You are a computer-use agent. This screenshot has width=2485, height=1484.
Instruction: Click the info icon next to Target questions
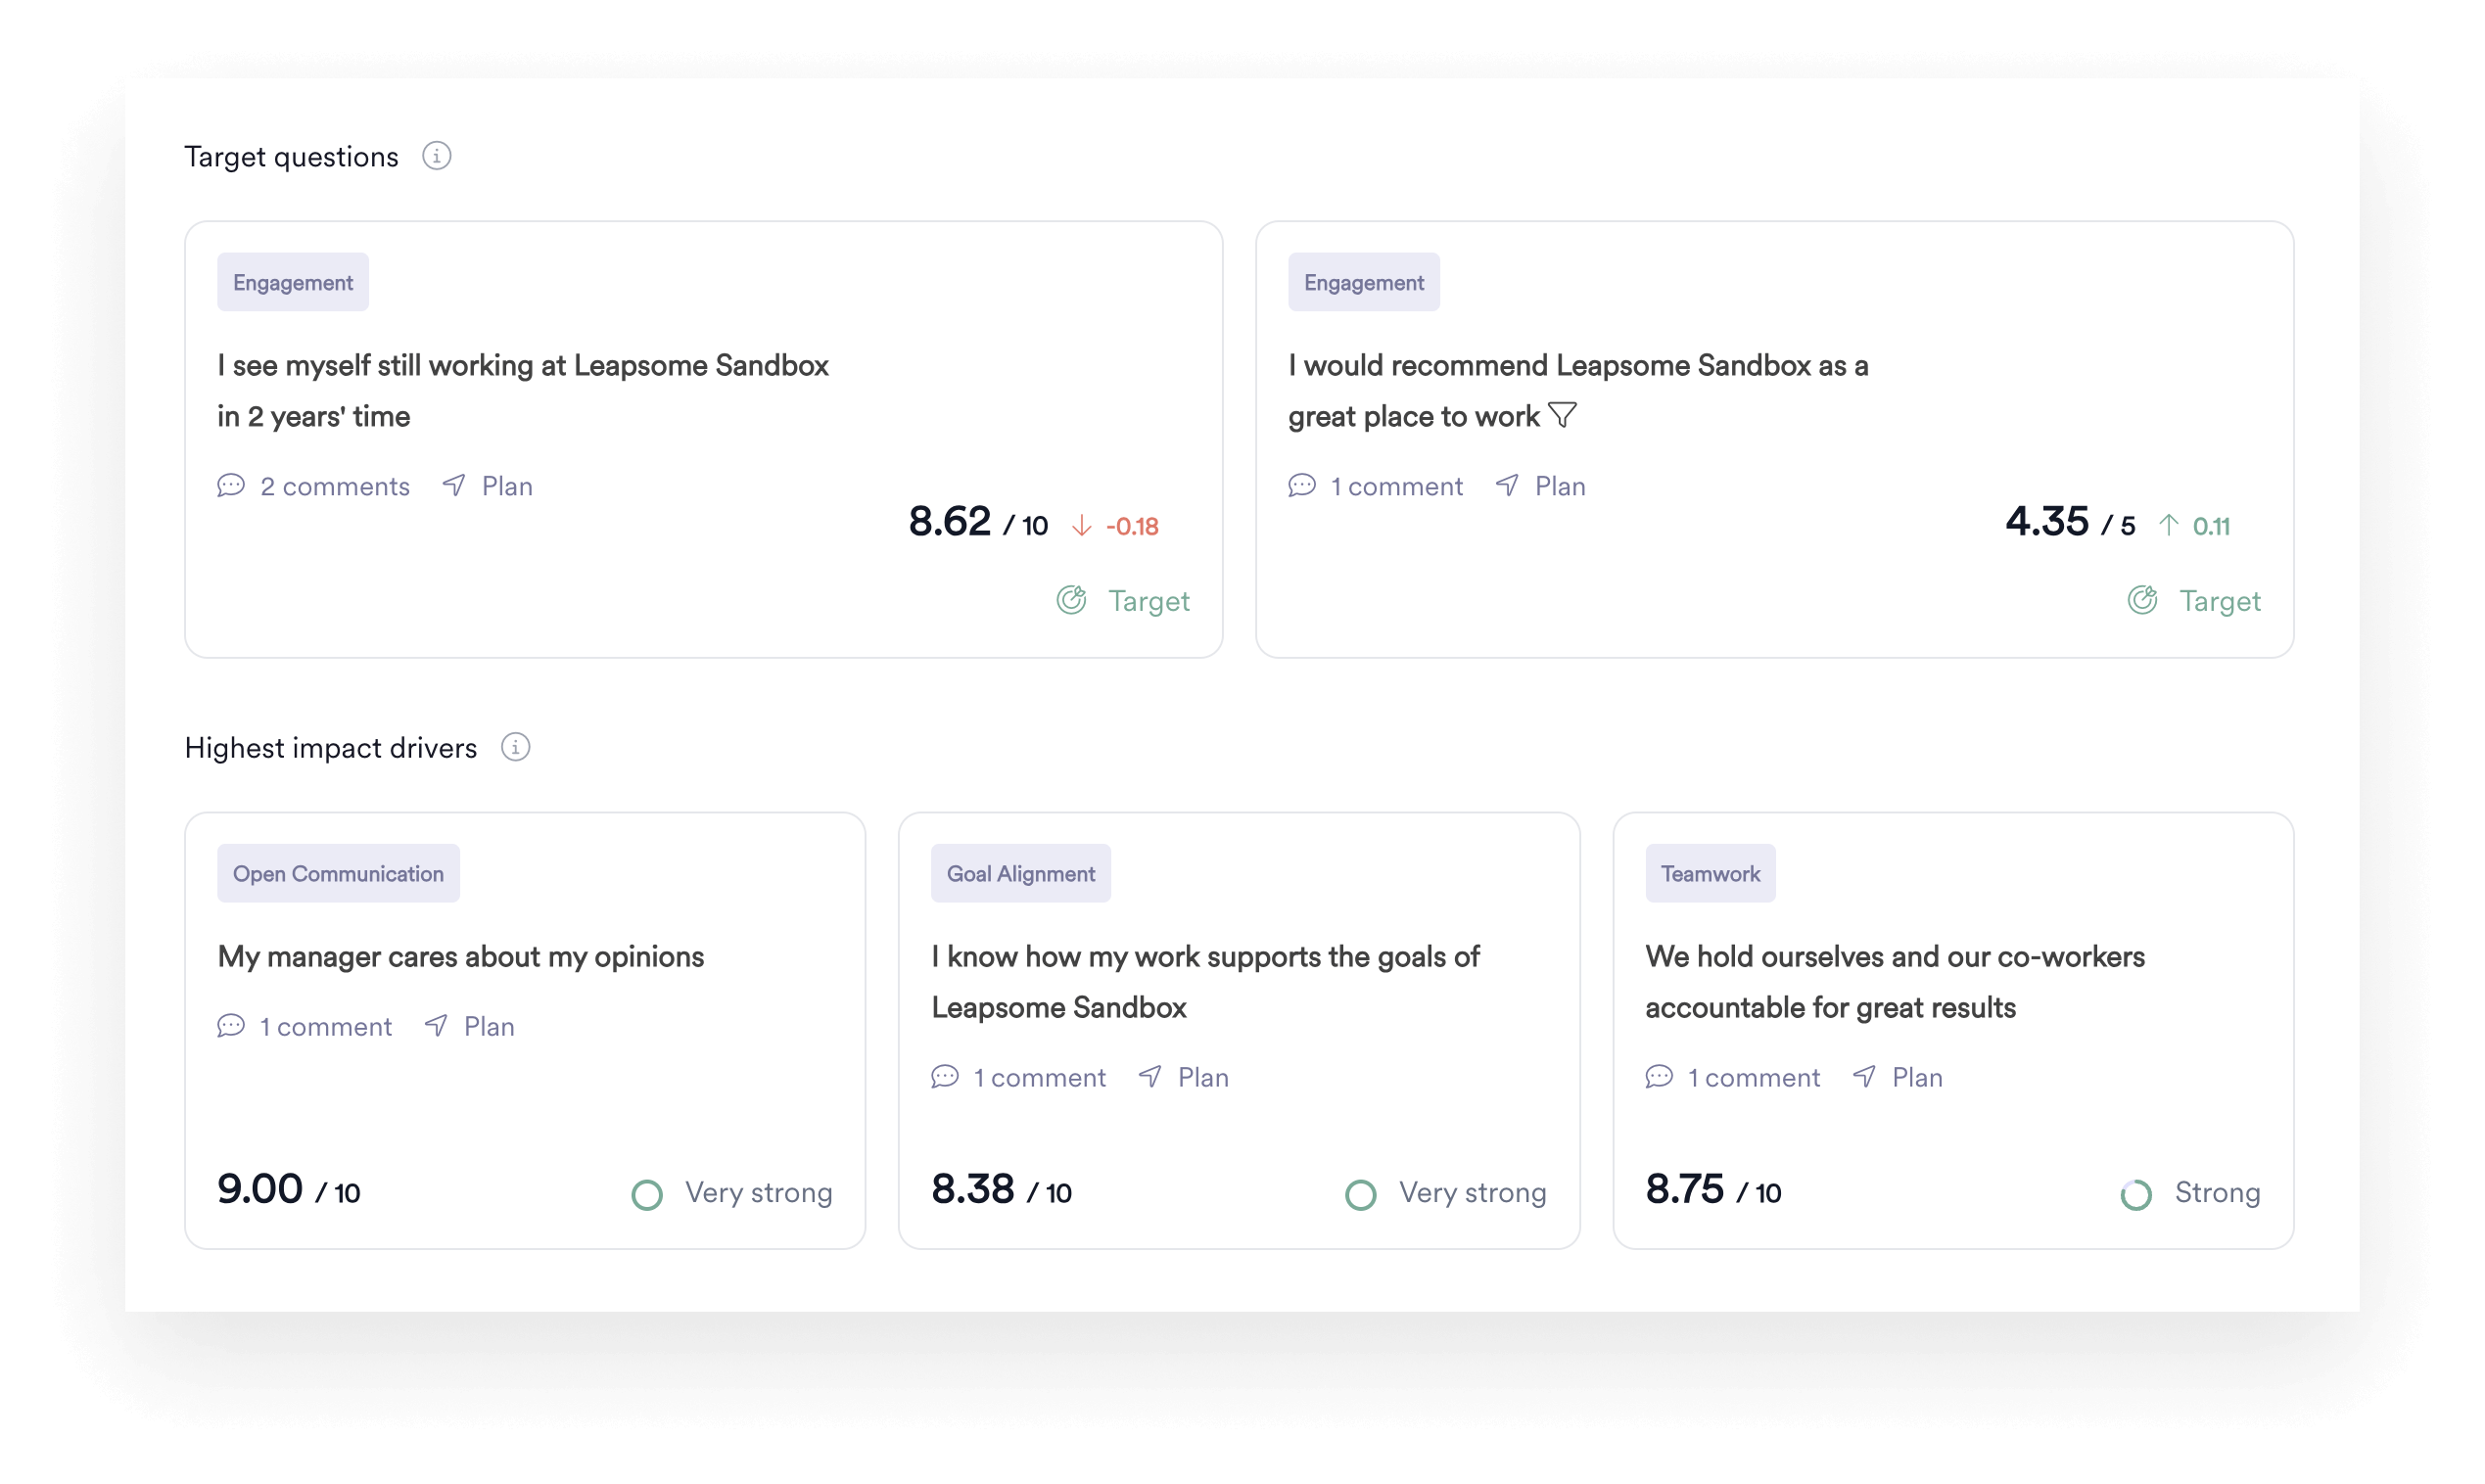[x=437, y=158]
